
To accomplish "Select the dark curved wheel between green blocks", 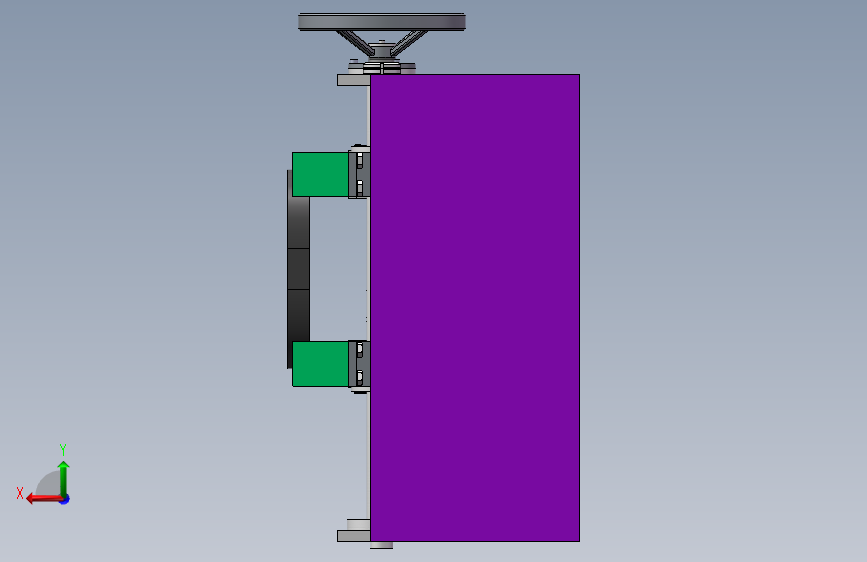I will (x=298, y=269).
